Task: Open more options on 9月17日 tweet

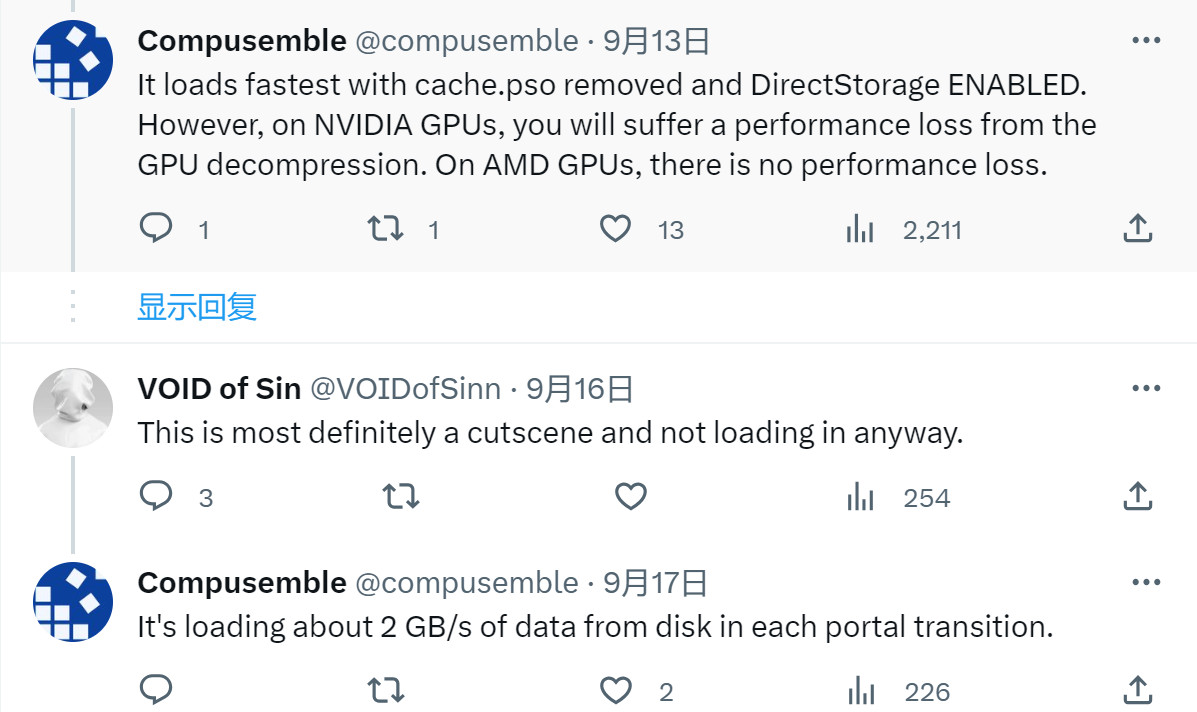Action: (x=1145, y=583)
